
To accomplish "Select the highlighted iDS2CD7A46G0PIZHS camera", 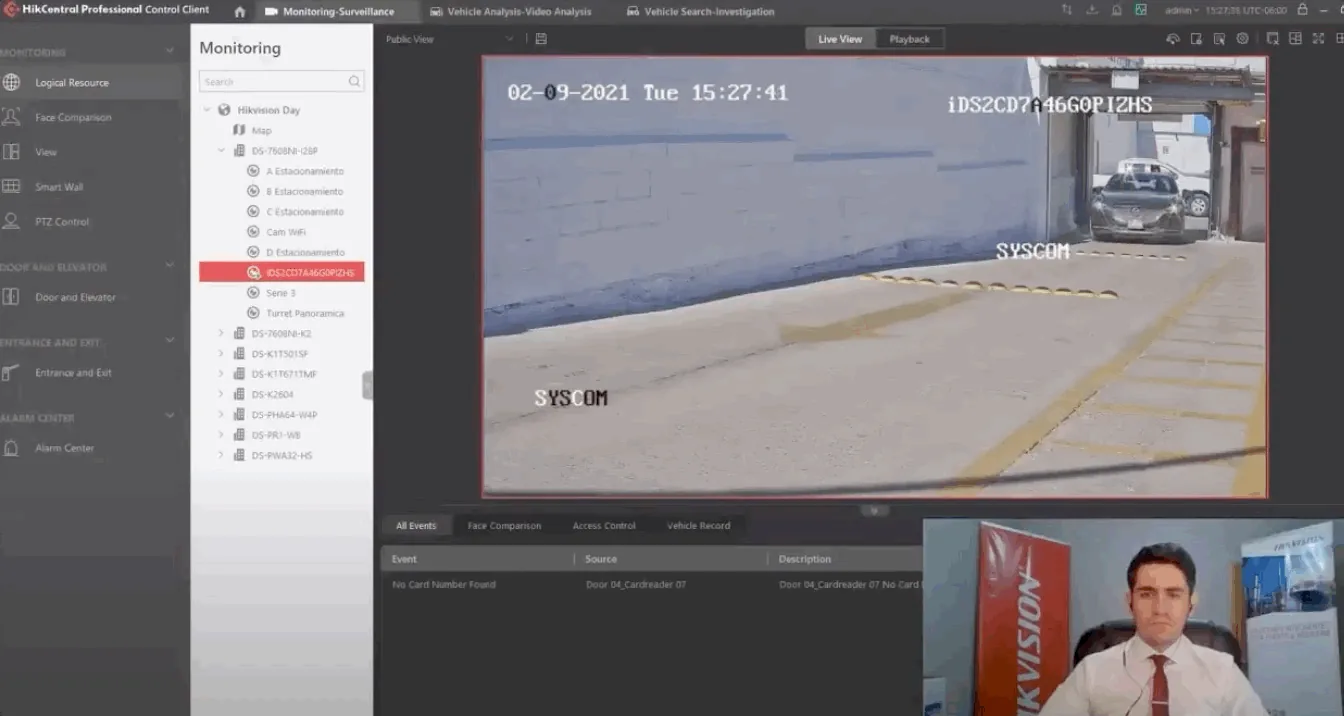I will 281,272.
